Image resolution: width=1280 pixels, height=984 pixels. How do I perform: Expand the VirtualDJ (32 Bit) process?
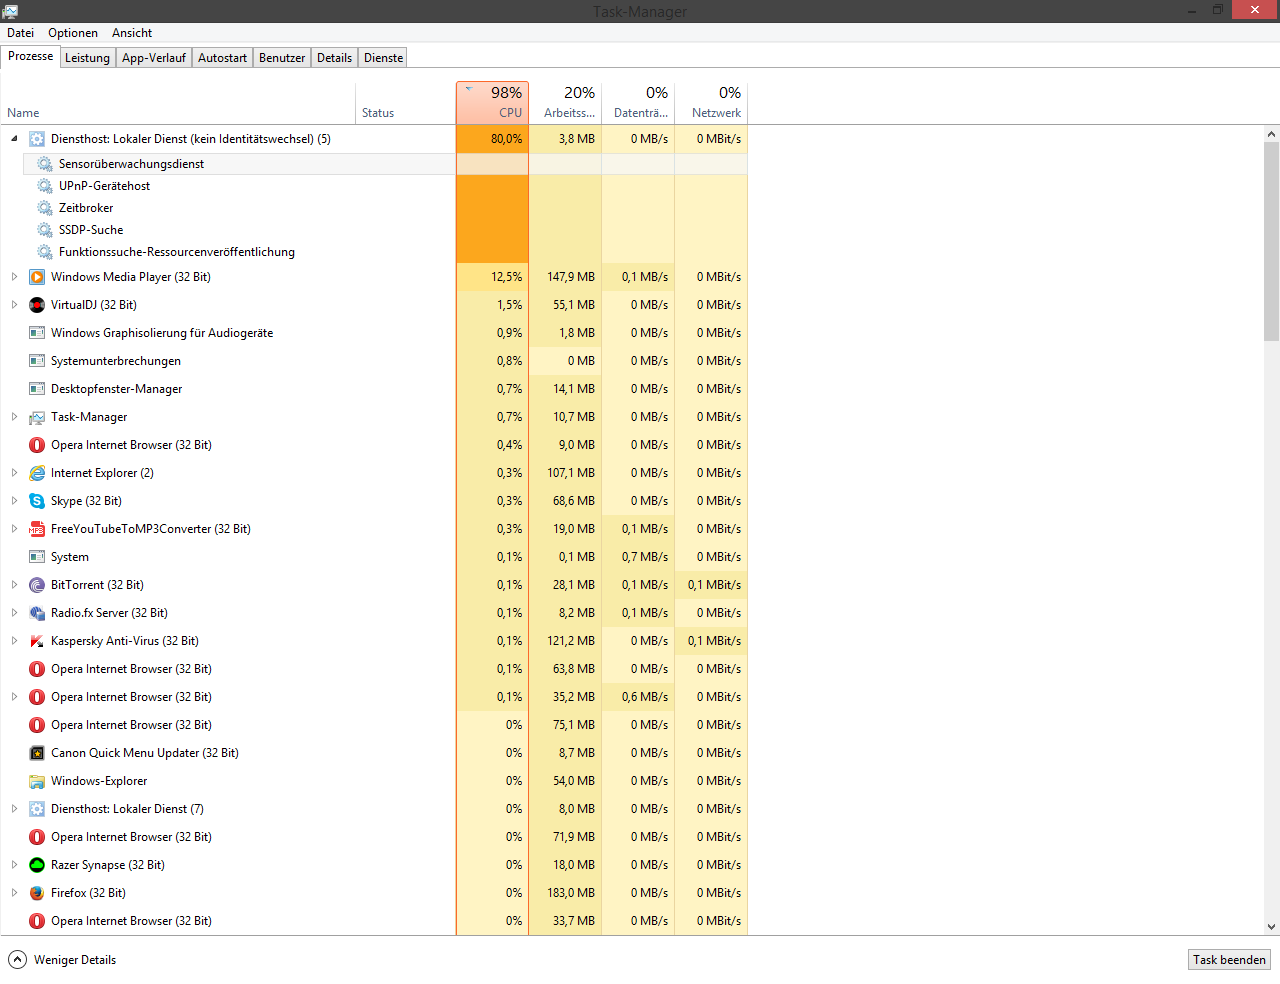(14, 305)
